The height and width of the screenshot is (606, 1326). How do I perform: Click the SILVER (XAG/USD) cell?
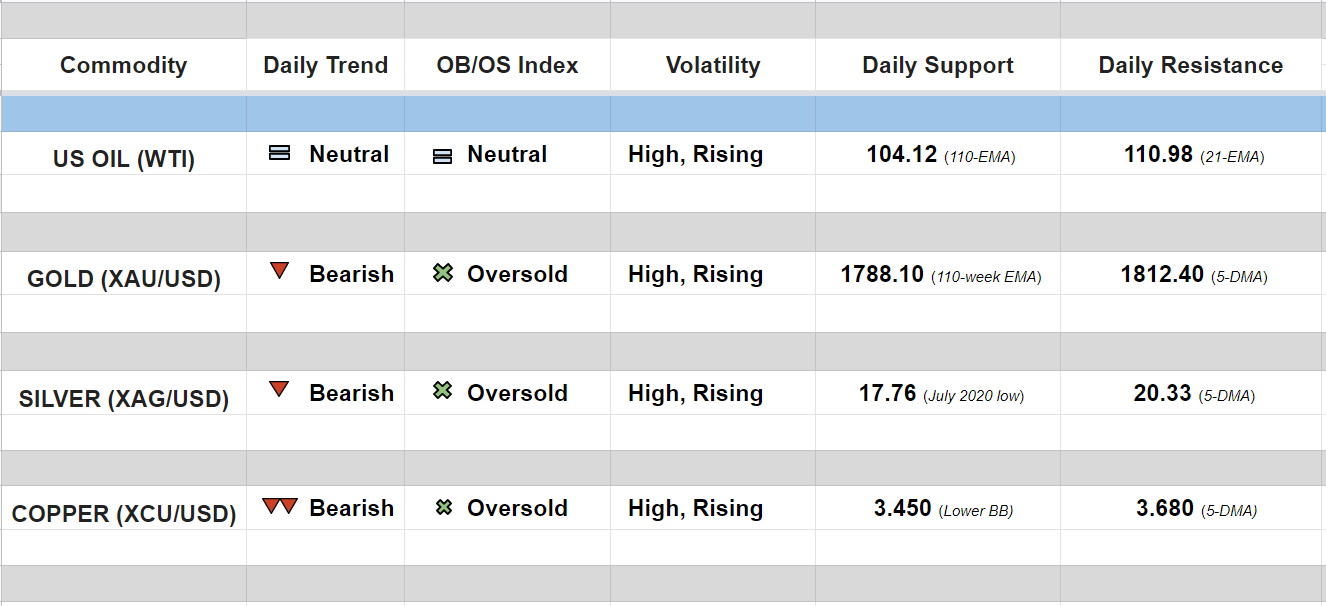coord(123,399)
